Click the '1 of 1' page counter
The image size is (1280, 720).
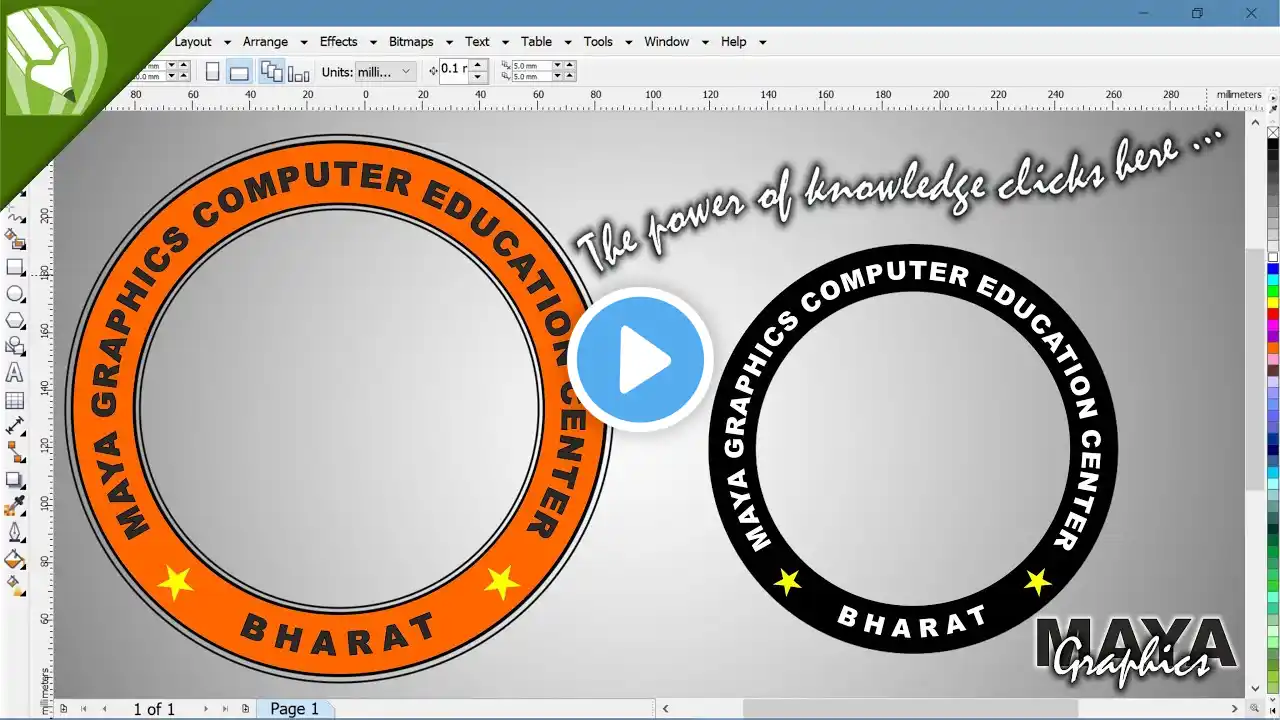[x=154, y=709]
